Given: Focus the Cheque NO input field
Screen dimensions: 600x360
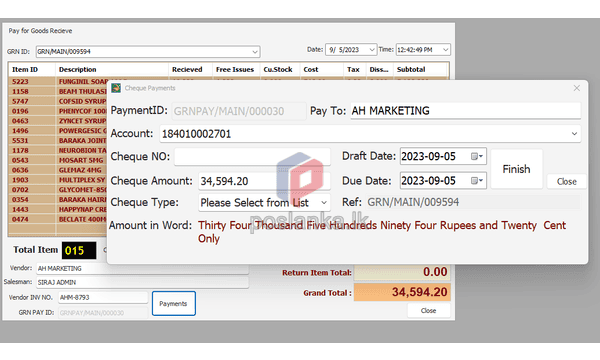Looking at the screenshot, I should coord(252,156).
